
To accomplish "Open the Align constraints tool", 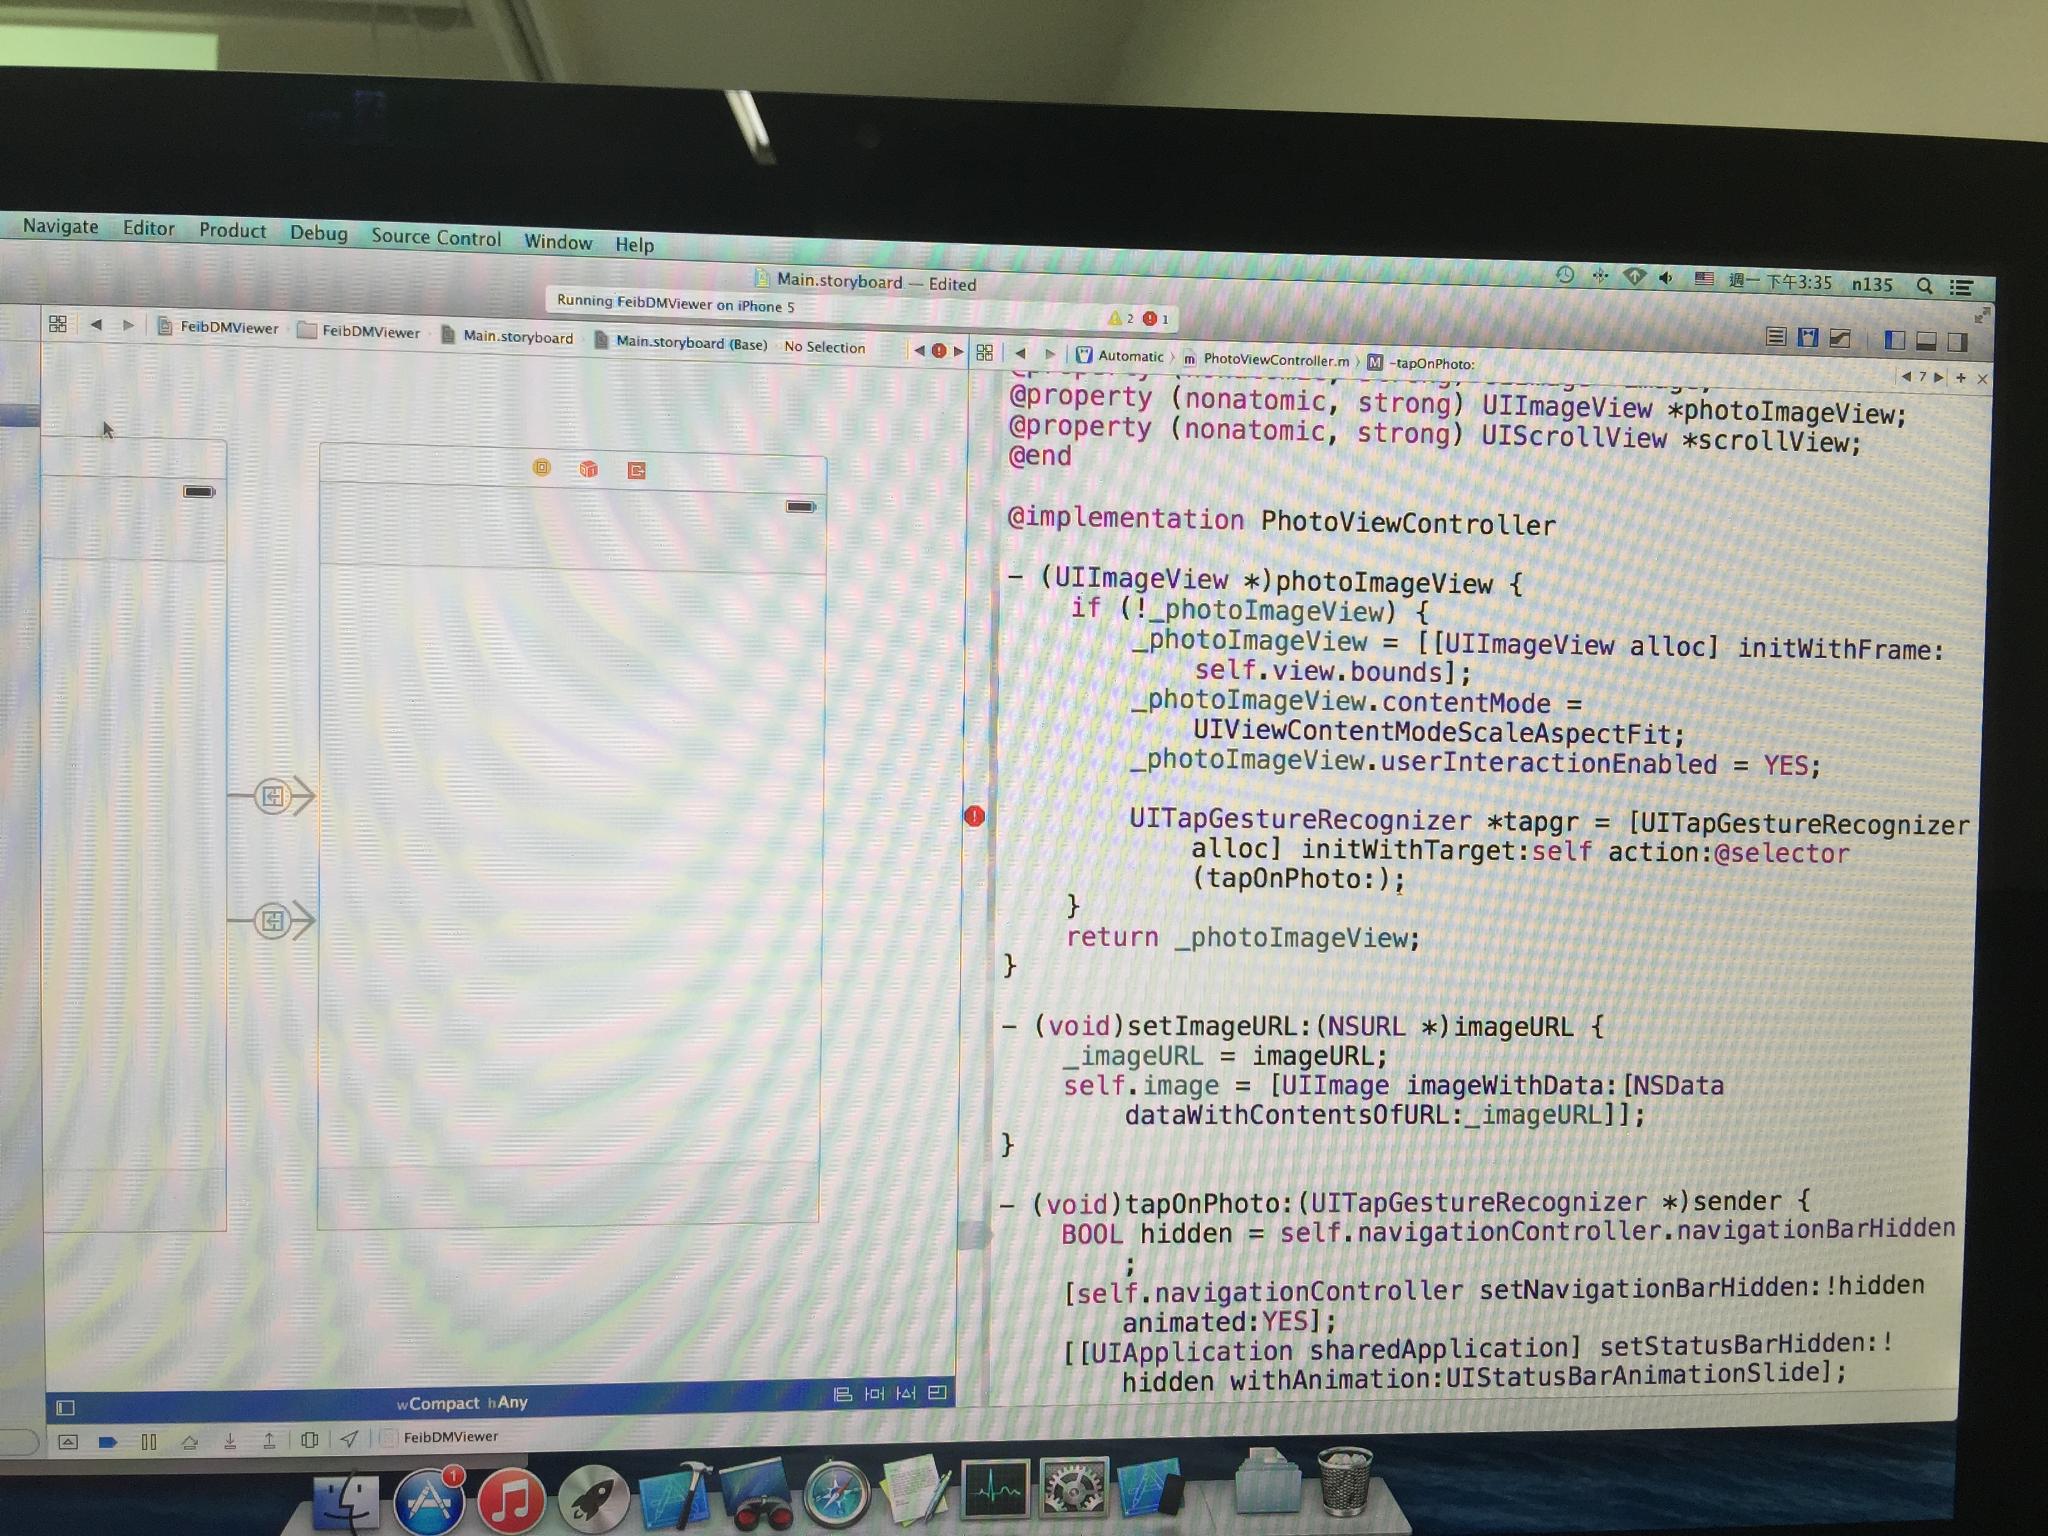I will [x=843, y=1394].
